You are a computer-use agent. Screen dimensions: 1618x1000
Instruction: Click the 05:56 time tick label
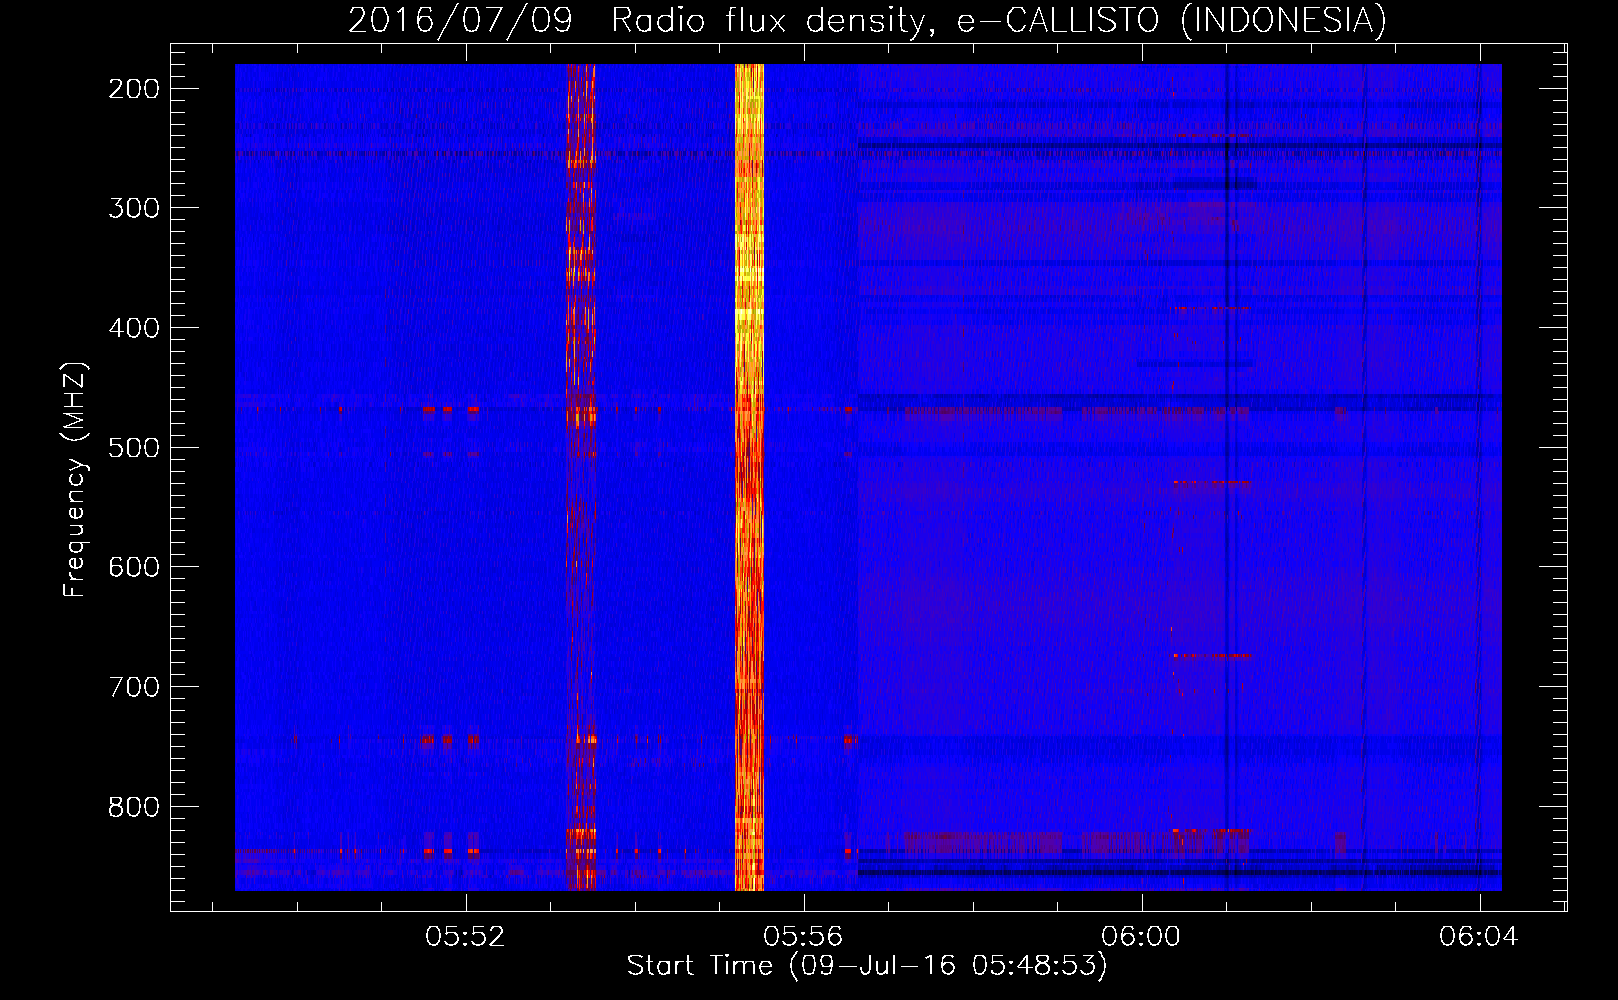pyautogui.click(x=803, y=937)
